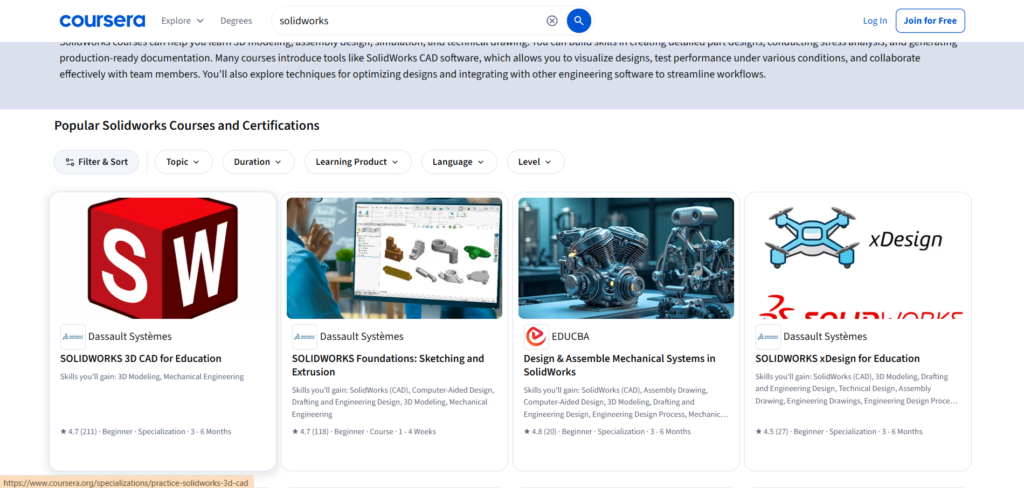The image size is (1024, 488).
Task: Click the Dassault Systèmes logo on xDesign card
Action: point(768,336)
